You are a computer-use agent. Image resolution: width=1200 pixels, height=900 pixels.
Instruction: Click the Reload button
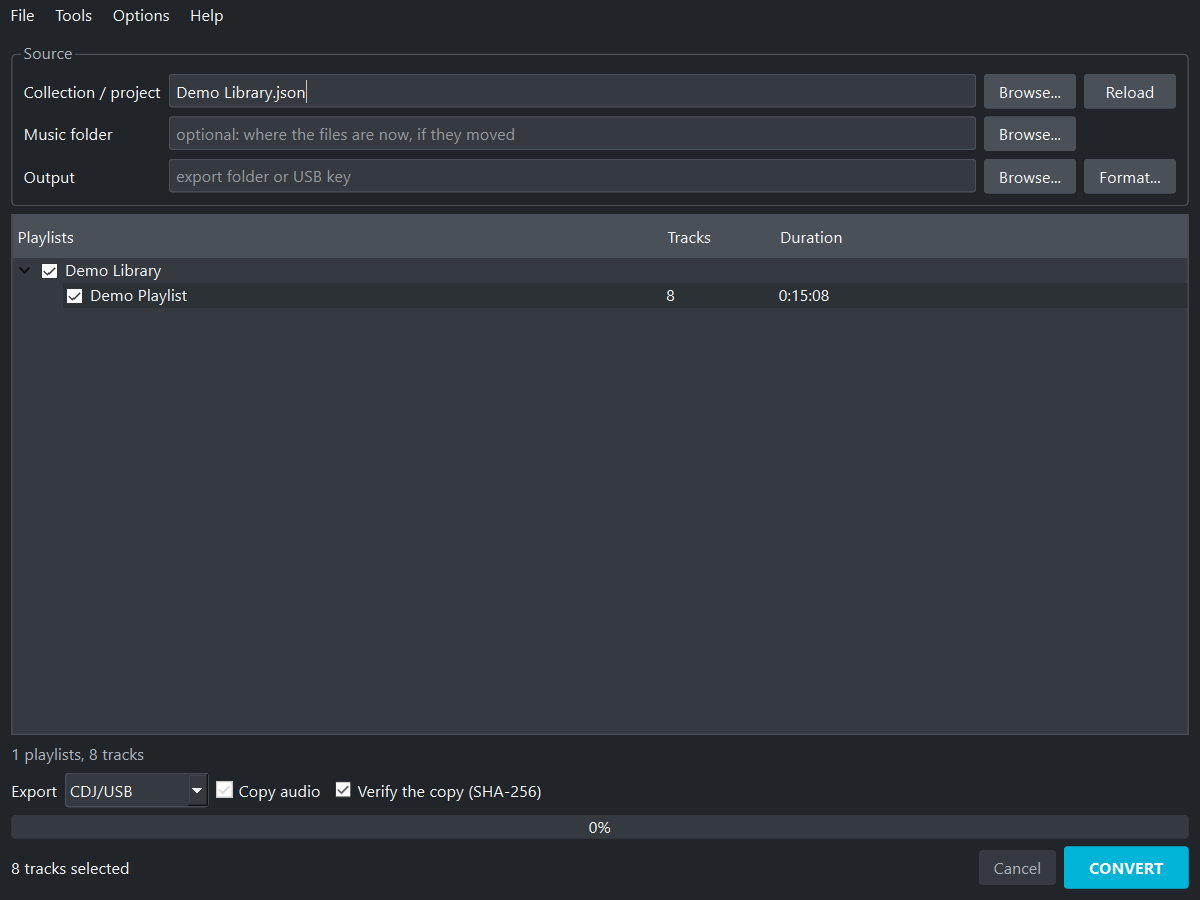tap(1130, 92)
